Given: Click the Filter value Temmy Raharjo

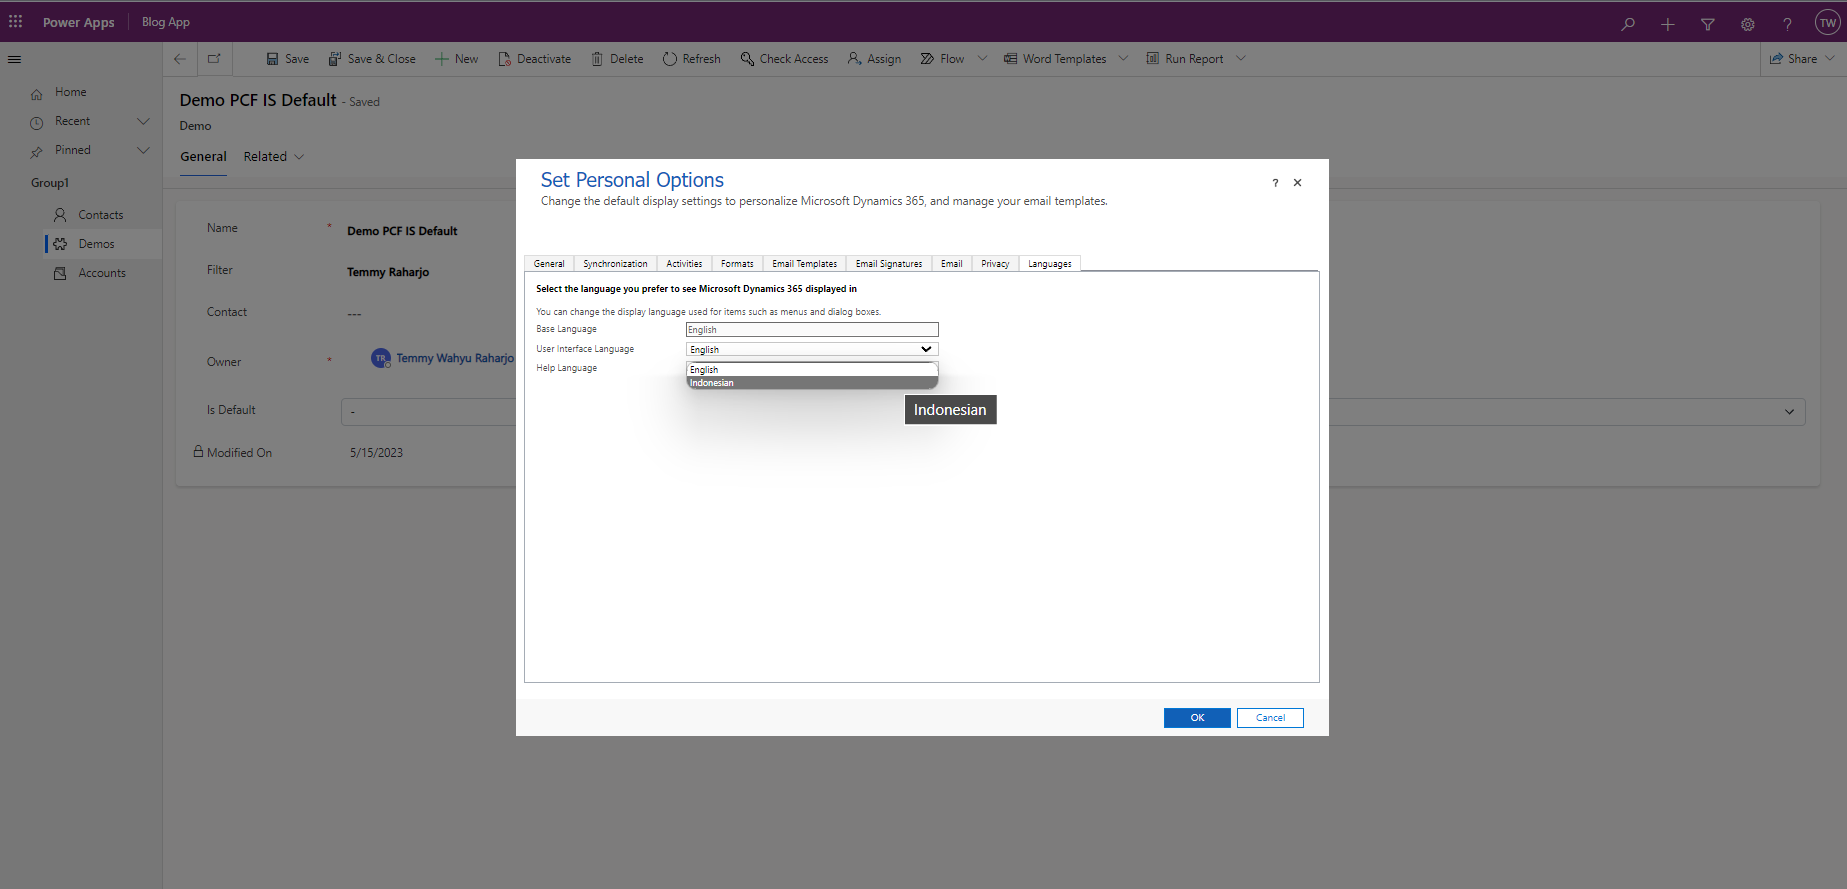Looking at the screenshot, I should [x=388, y=272].
